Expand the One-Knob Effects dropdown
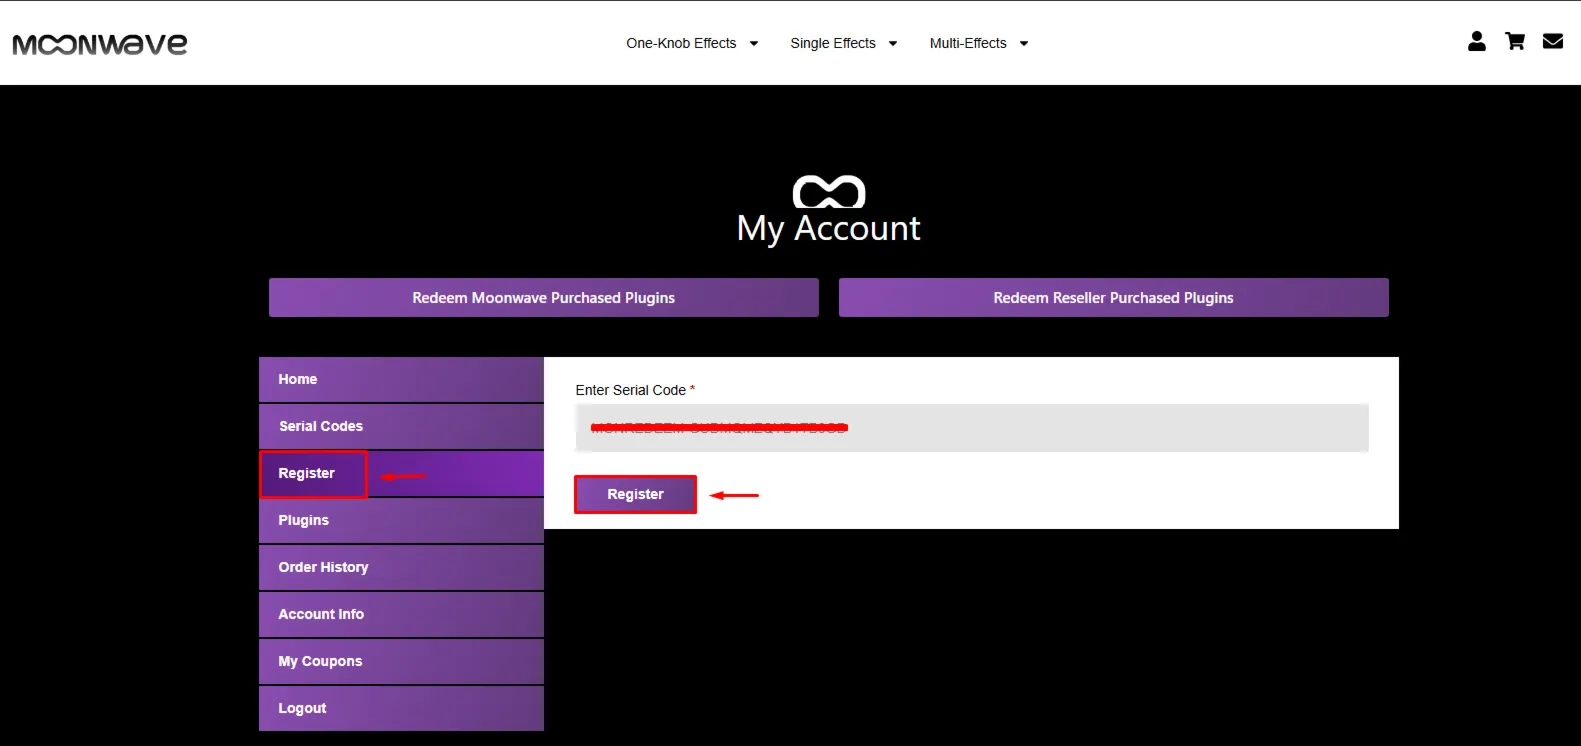 [692, 43]
